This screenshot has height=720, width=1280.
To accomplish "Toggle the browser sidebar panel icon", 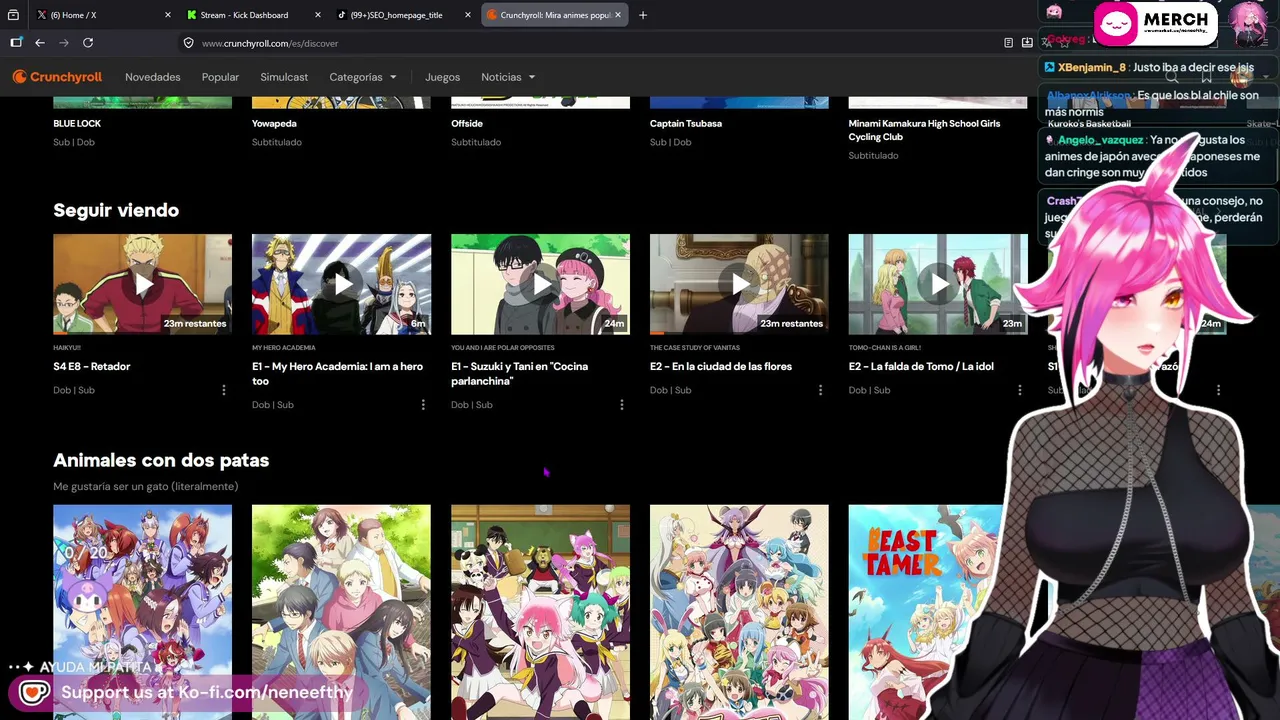I will pos(16,43).
